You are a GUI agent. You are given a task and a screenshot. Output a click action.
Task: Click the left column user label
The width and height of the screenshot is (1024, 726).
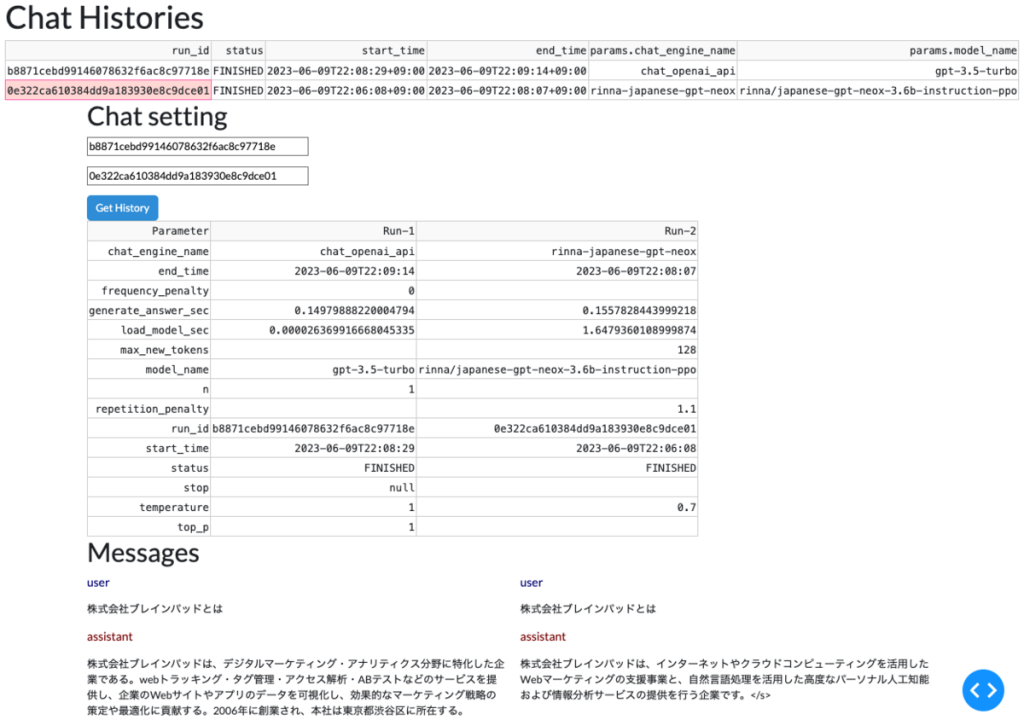(98, 582)
